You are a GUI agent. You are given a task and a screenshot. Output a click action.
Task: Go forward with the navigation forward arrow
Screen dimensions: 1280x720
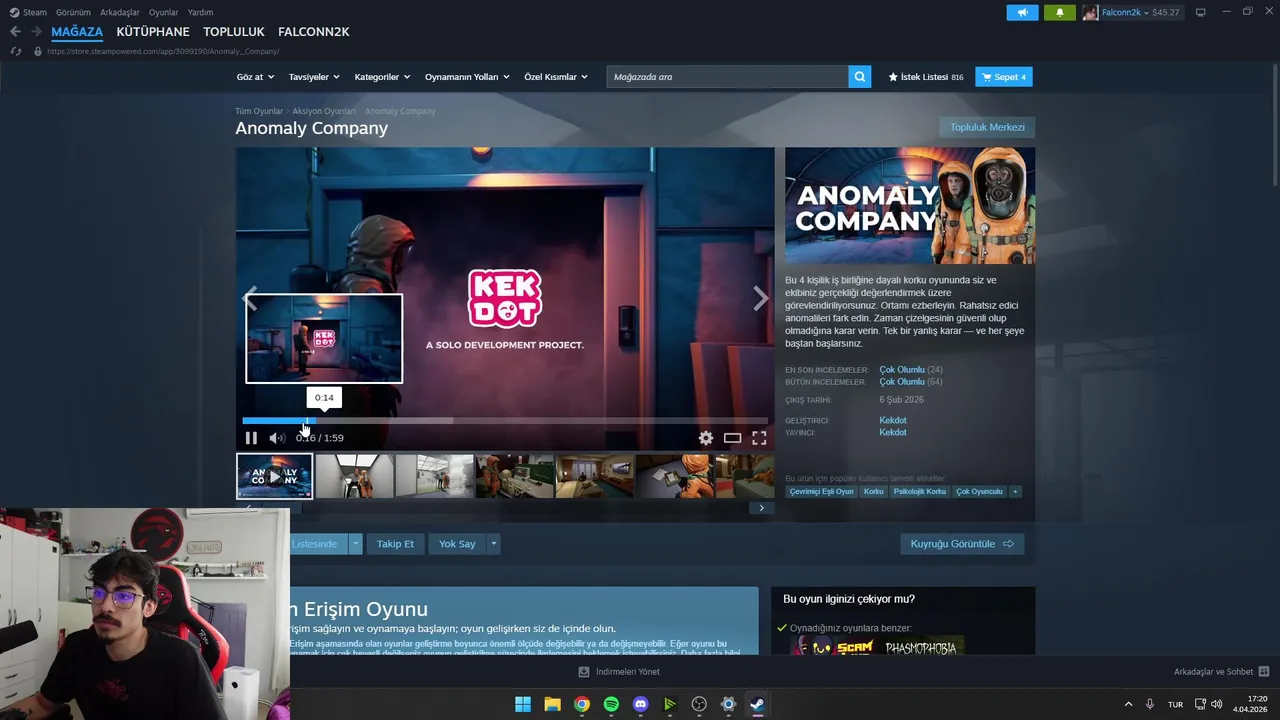click(x=36, y=32)
